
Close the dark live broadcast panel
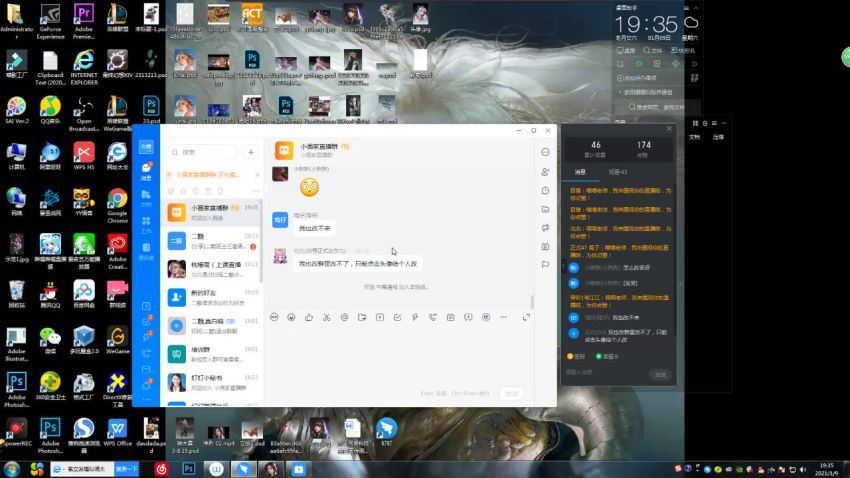click(x=668, y=129)
